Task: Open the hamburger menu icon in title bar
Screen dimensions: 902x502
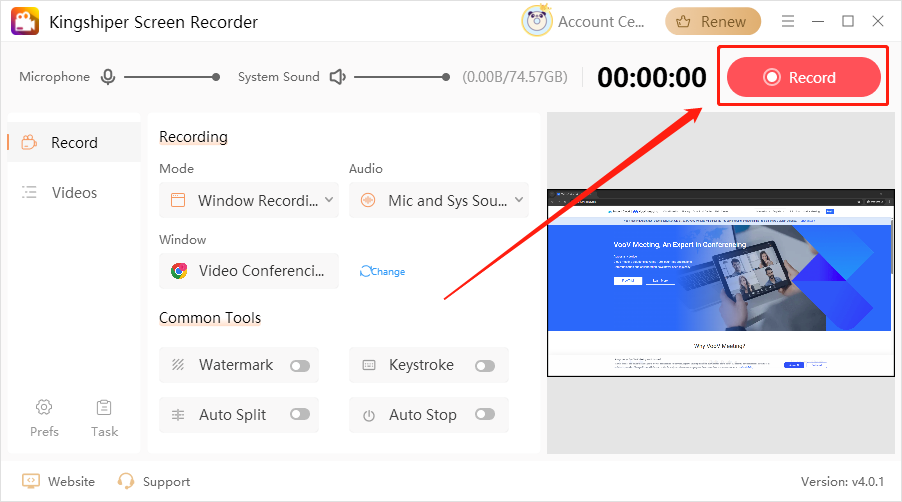Action: pos(788,21)
